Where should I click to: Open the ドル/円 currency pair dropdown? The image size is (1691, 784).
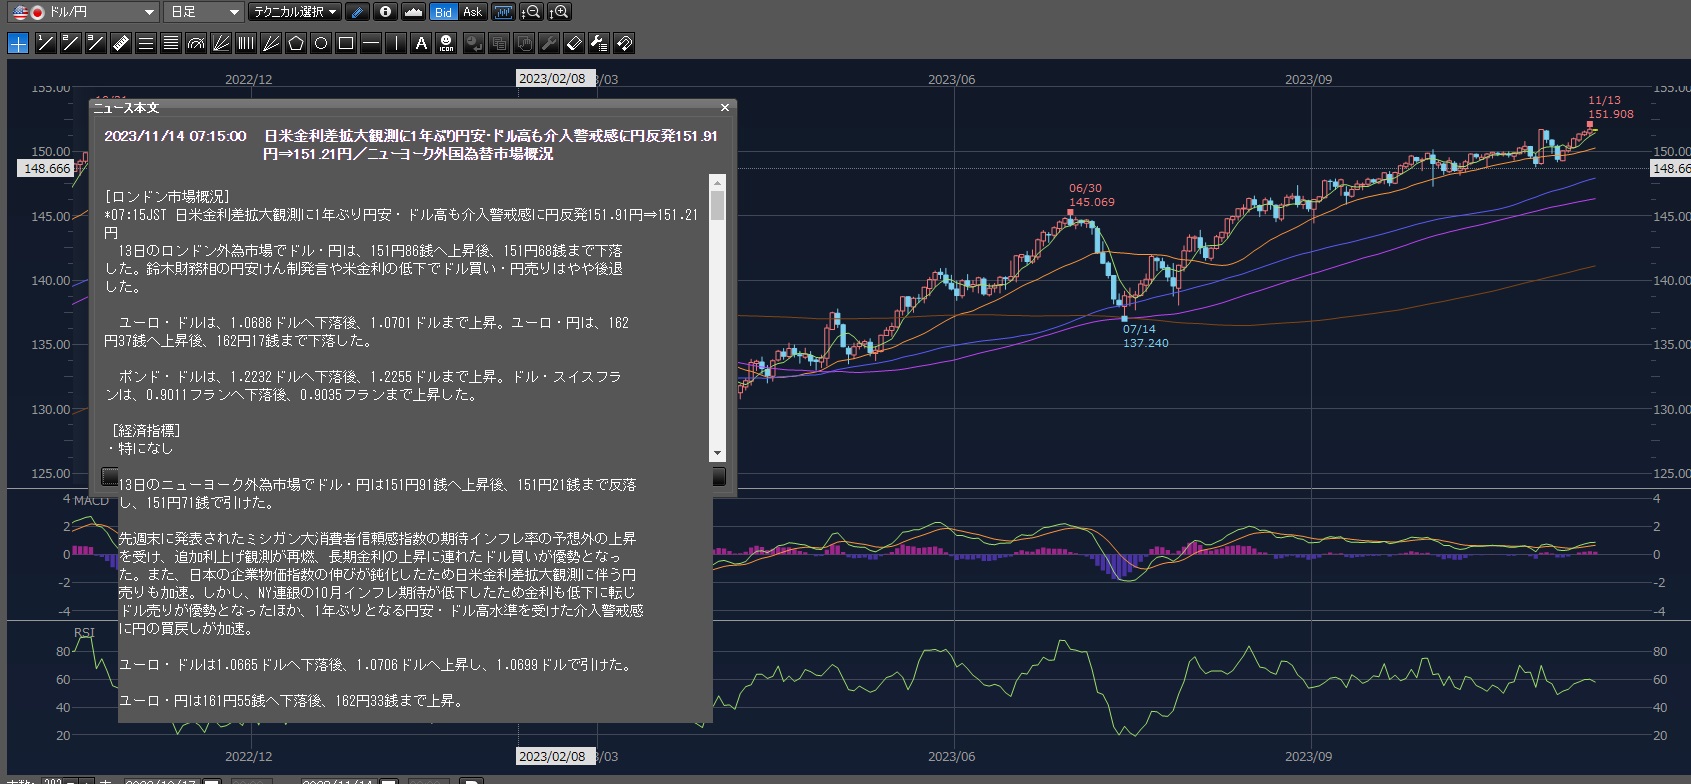pyautogui.click(x=84, y=12)
